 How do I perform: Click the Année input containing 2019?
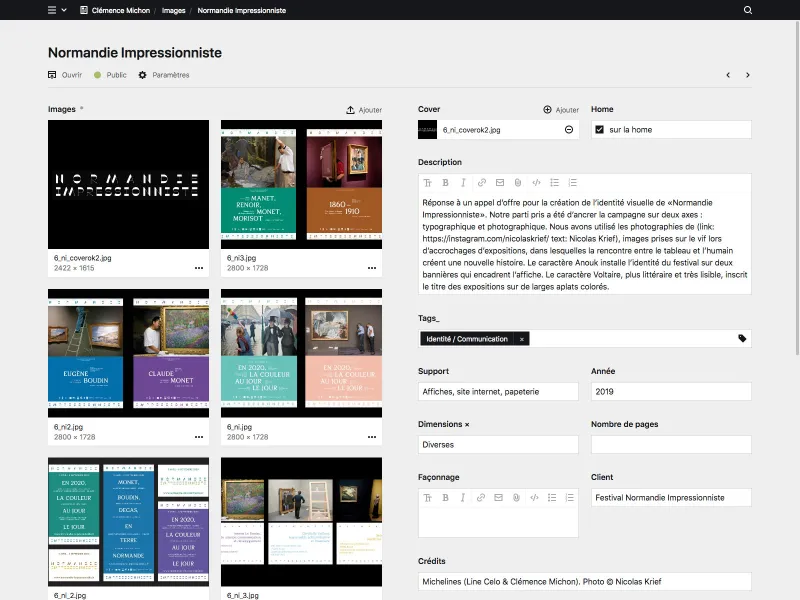(671, 391)
